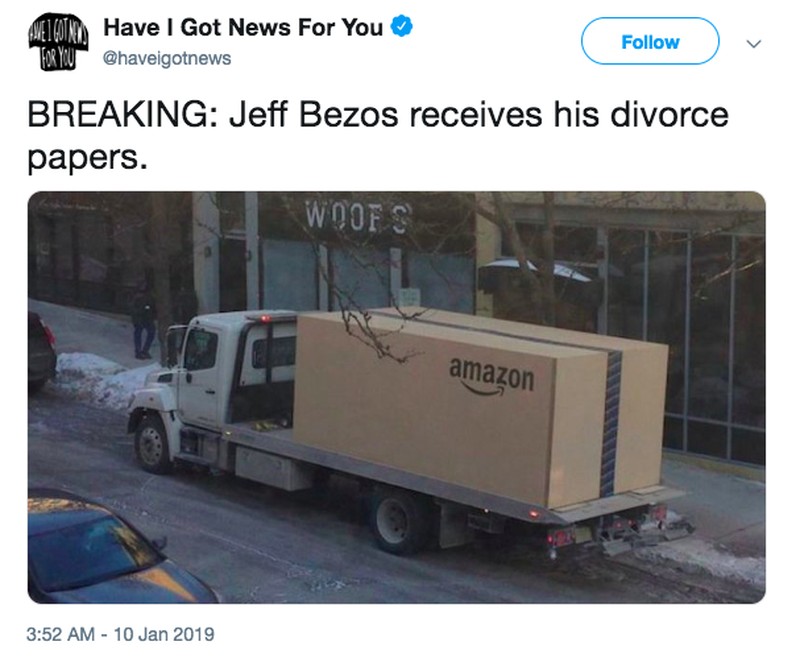Click the Have I Got News profile avatar

tap(58, 42)
